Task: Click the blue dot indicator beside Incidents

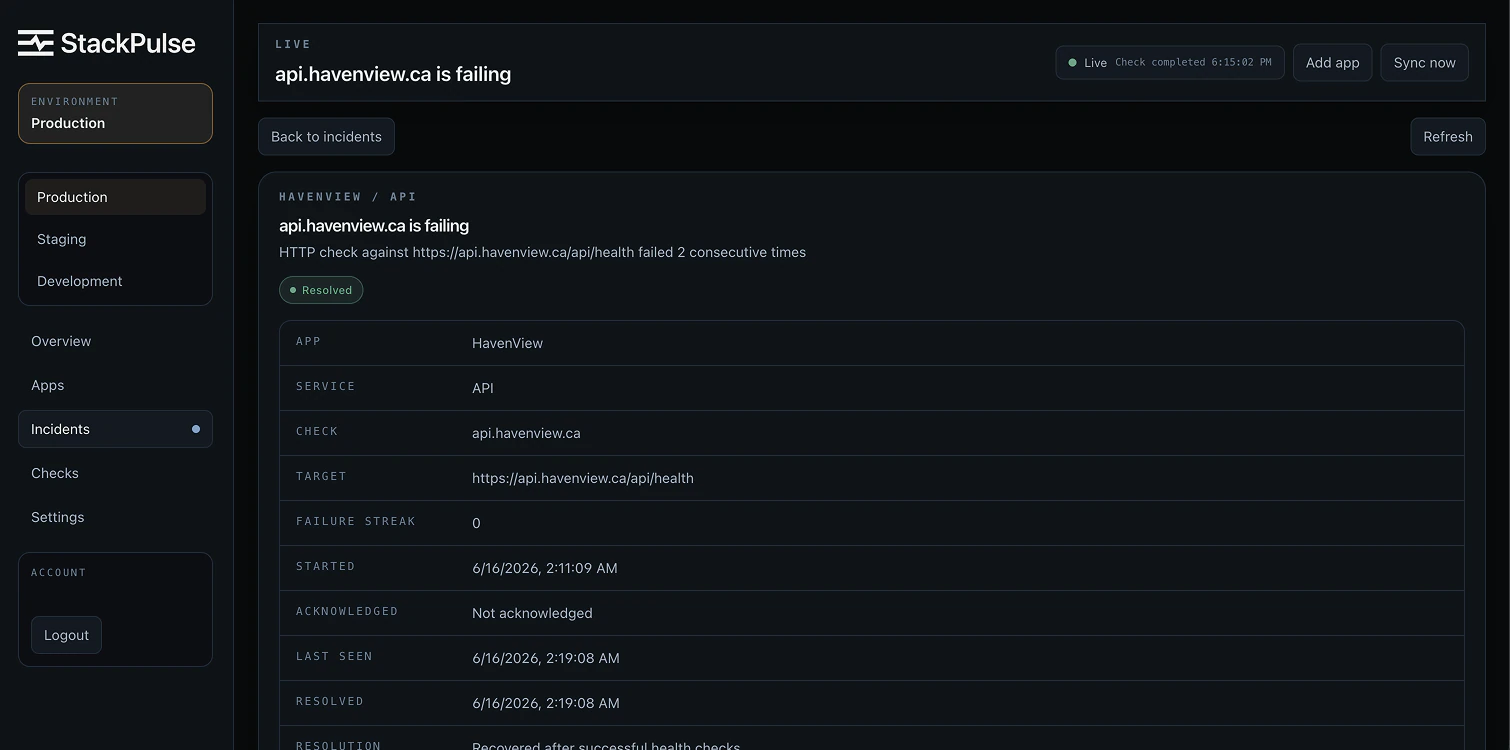Action: point(196,429)
